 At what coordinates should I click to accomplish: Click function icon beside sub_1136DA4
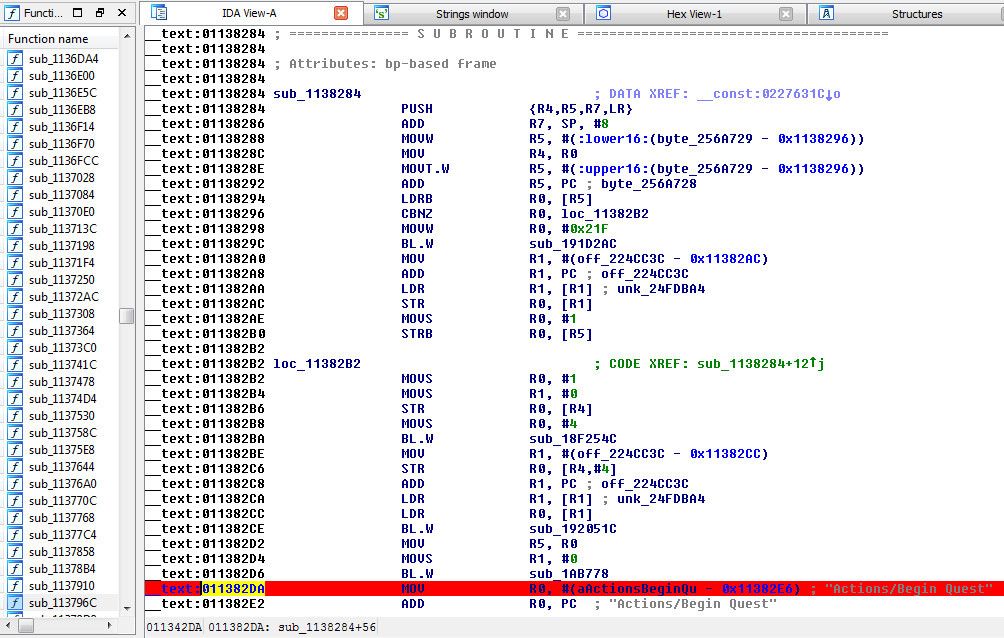15,59
